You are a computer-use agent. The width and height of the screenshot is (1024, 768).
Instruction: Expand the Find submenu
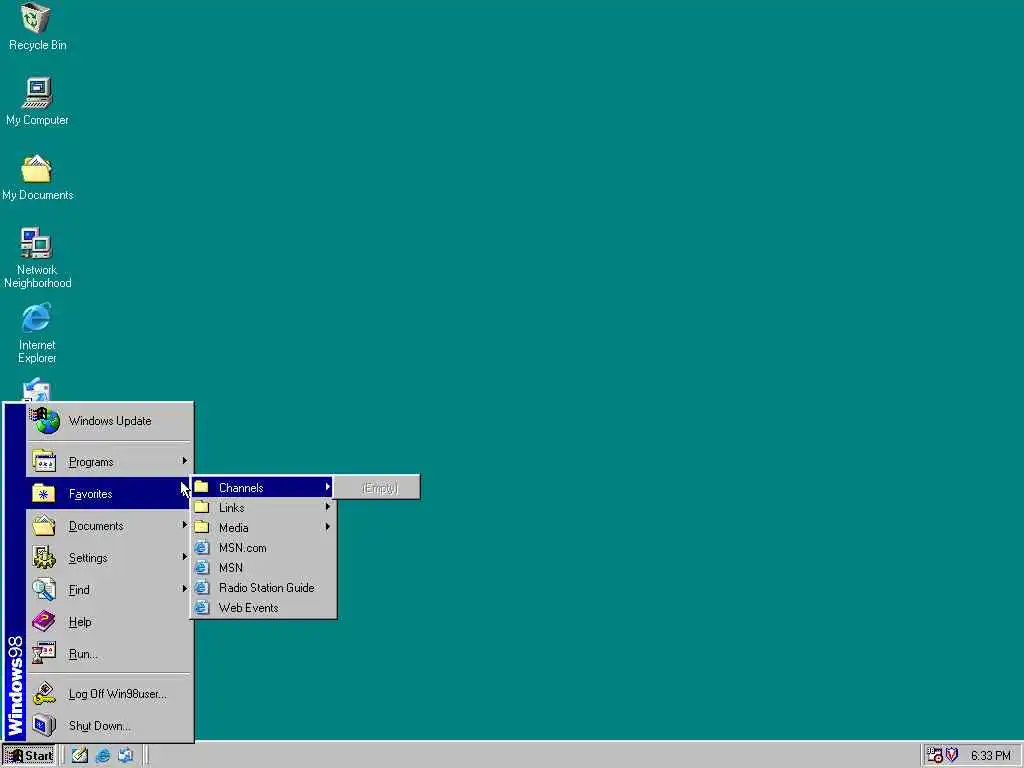point(110,590)
